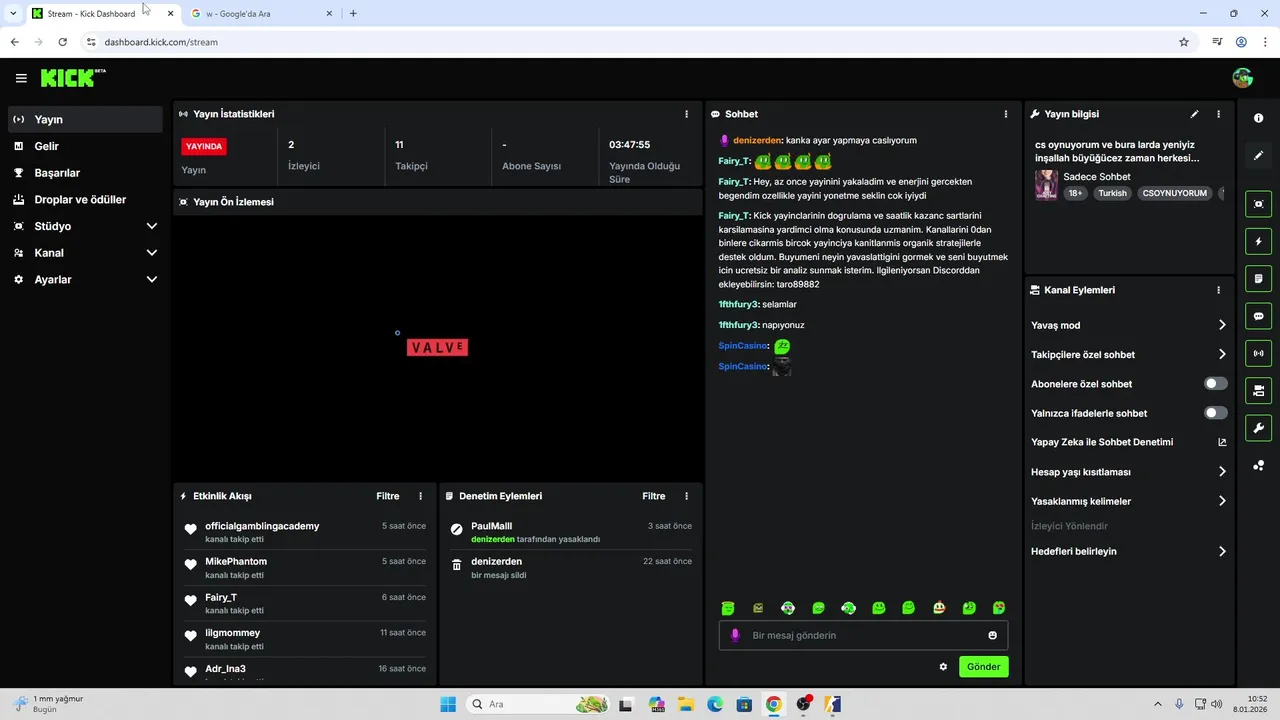This screenshot has width=1280, height=720.
Task: Switch to the Google'da Ara browser tab
Action: pos(262,14)
